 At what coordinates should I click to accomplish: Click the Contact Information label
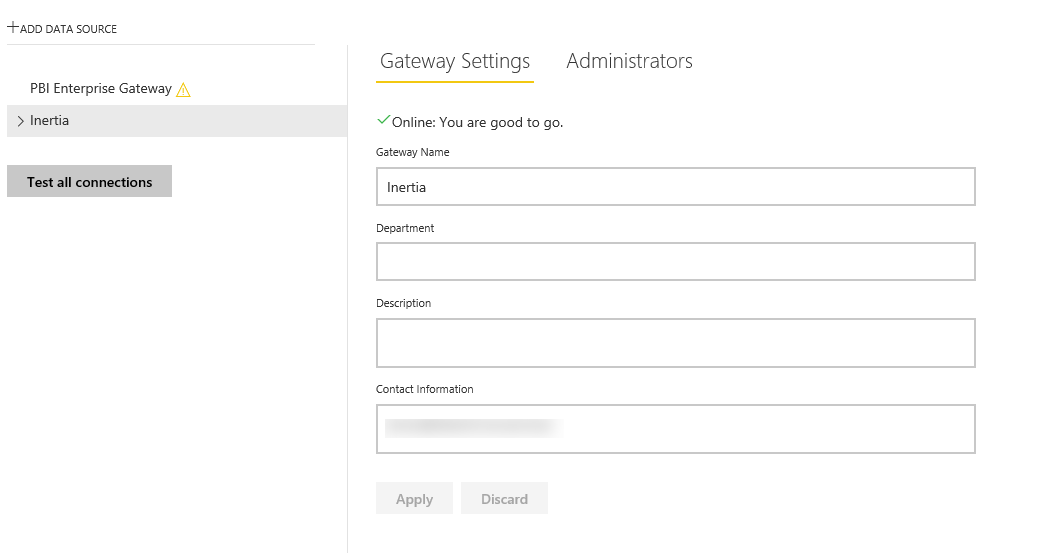pos(425,389)
